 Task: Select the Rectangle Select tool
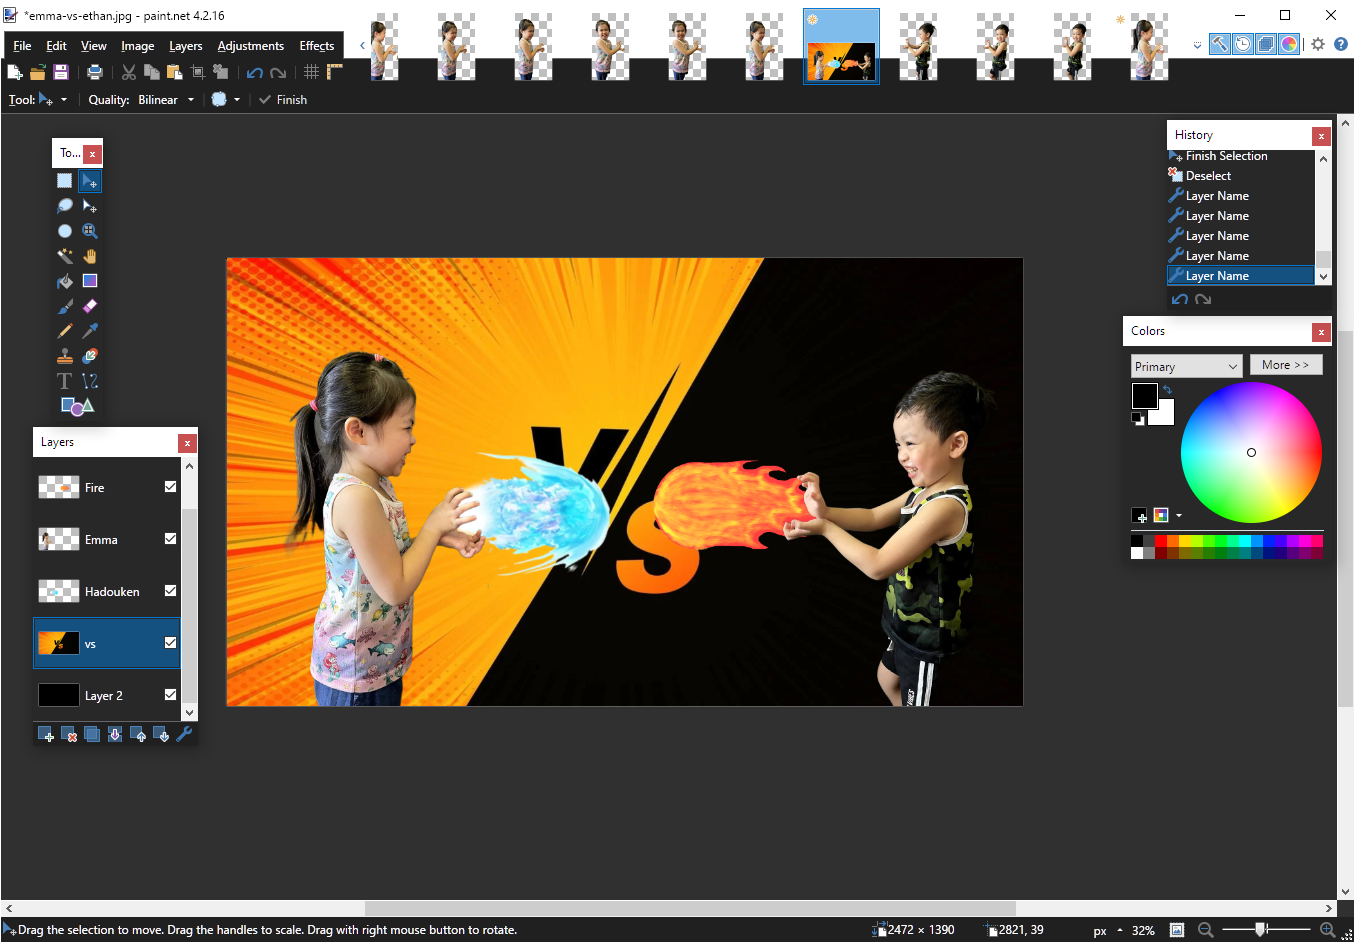[65, 181]
